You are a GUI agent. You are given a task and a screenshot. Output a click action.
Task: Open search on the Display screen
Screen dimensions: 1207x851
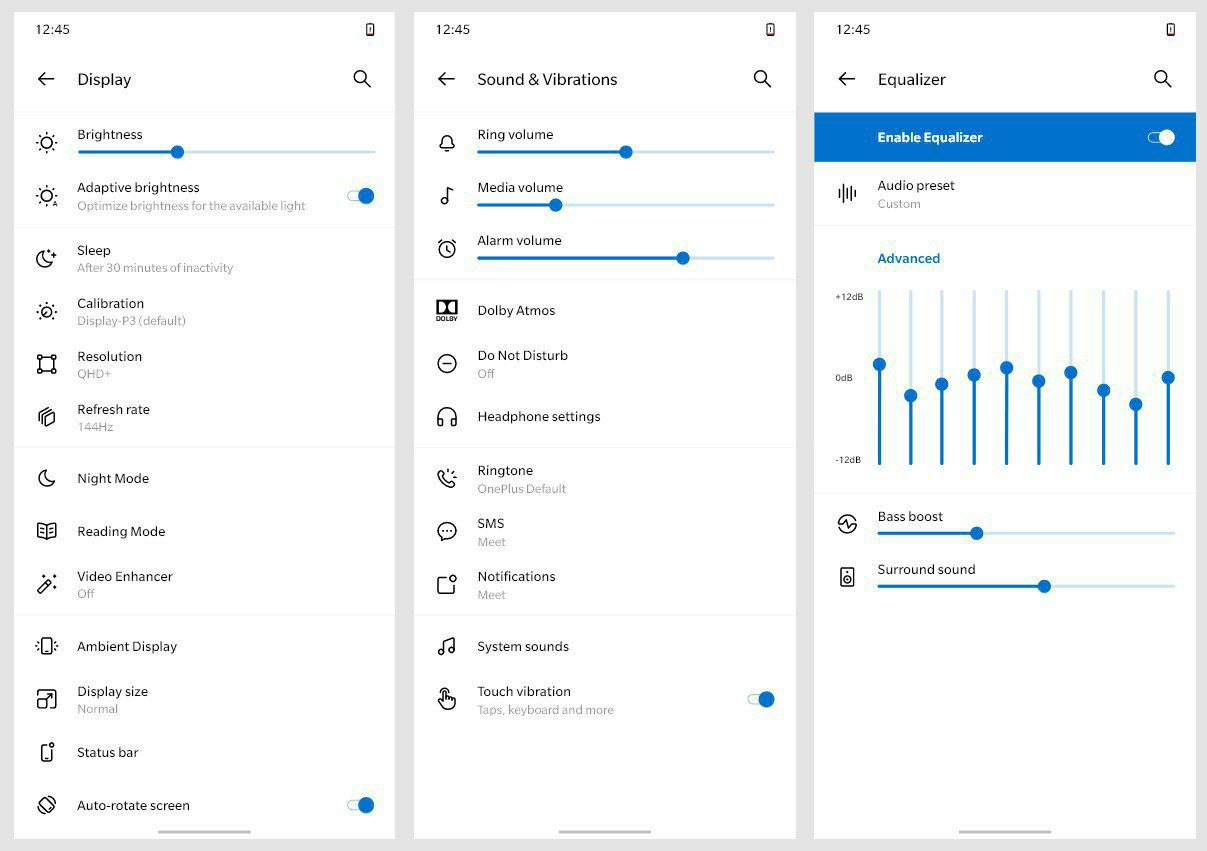362,79
